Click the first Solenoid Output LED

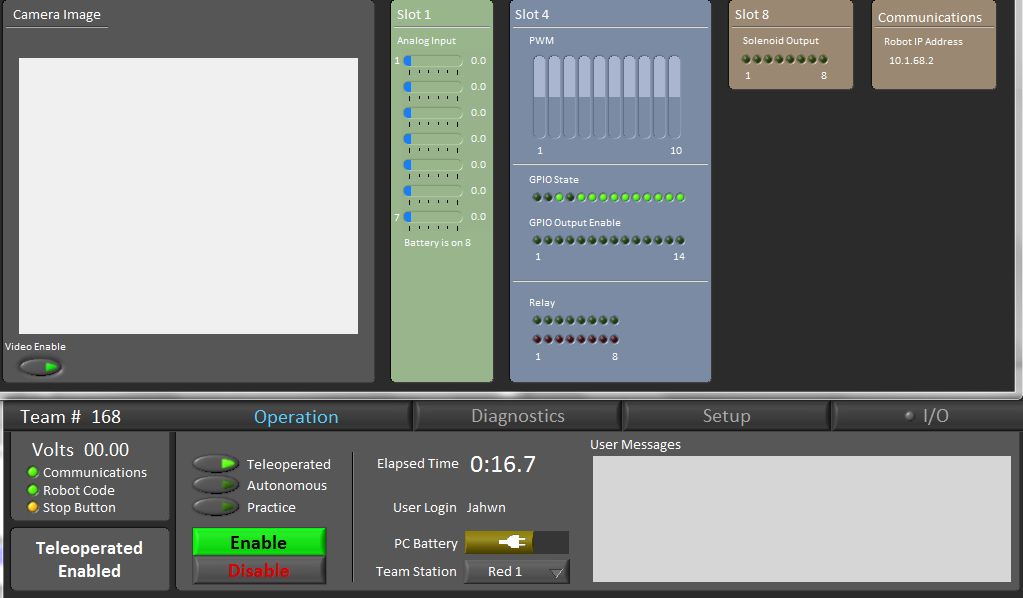[x=746, y=59]
